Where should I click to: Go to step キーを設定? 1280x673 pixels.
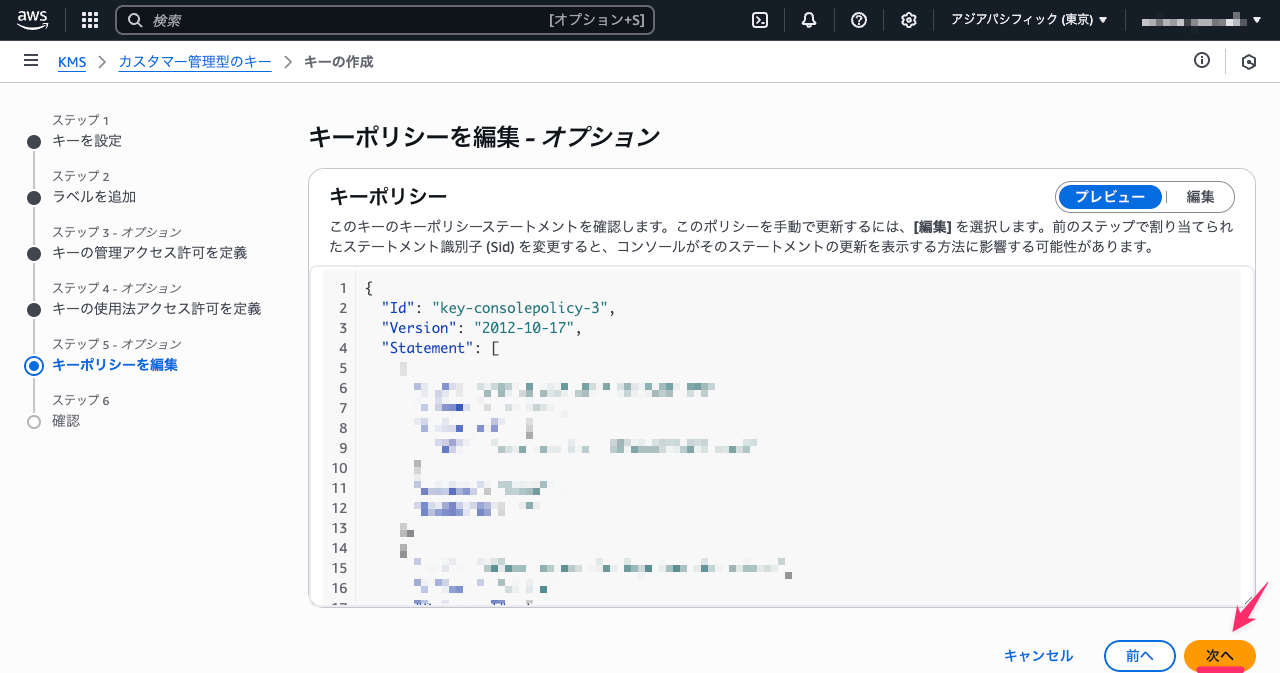(87, 141)
